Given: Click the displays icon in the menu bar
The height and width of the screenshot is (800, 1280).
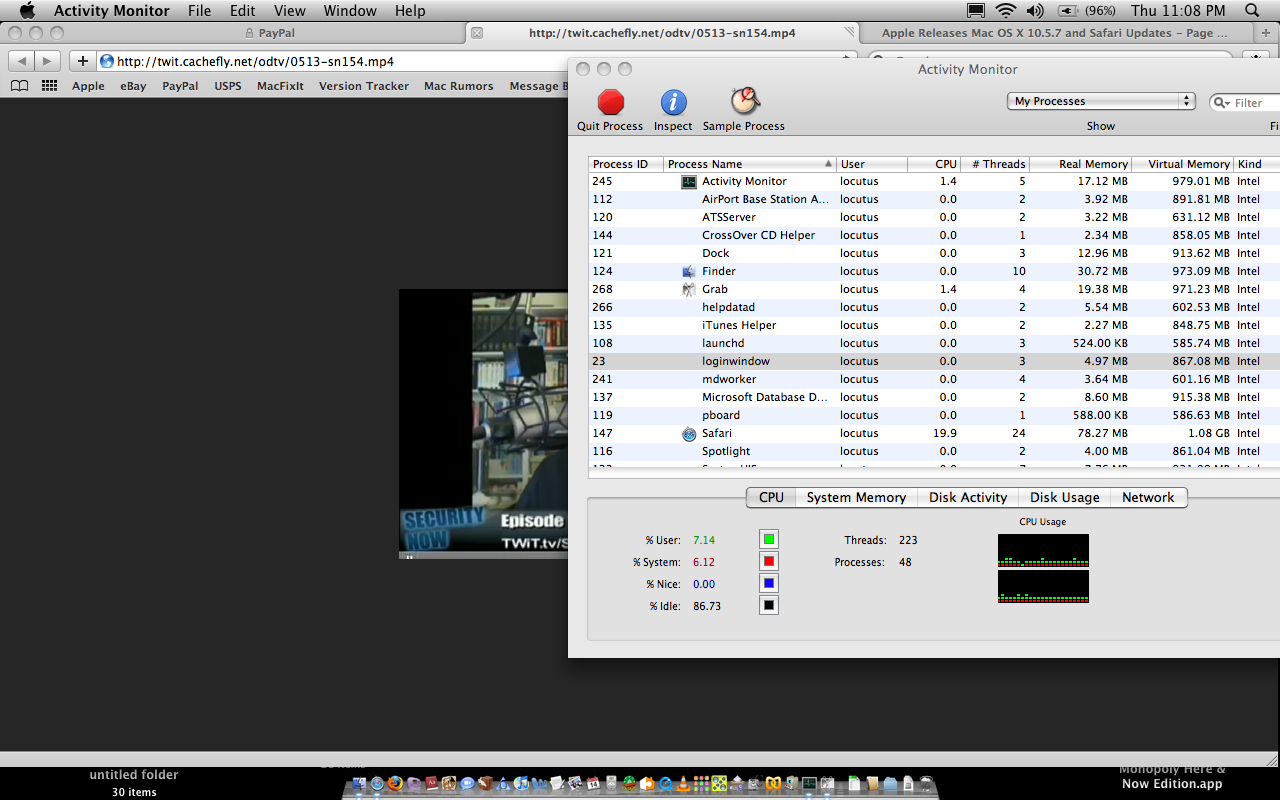Looking at the screenshot, I should pyautogui.click(x=976, y=11).
